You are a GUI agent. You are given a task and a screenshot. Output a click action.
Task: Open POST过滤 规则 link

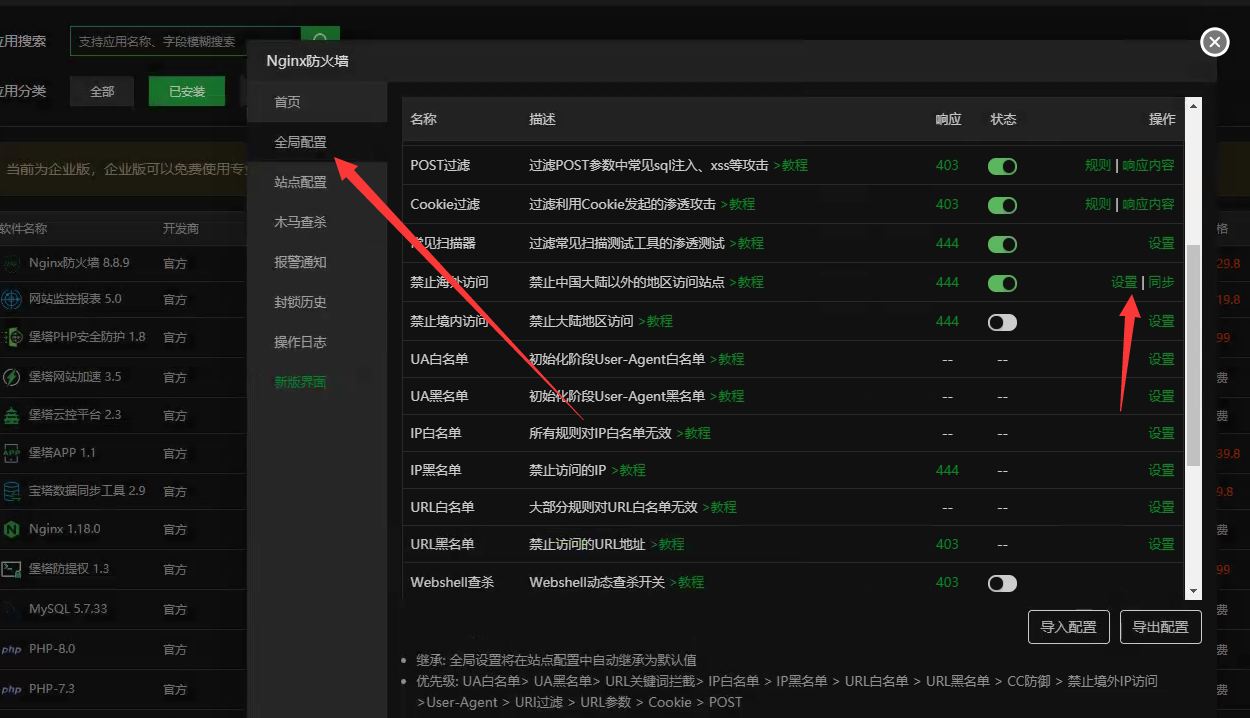tap(1098, 165)
